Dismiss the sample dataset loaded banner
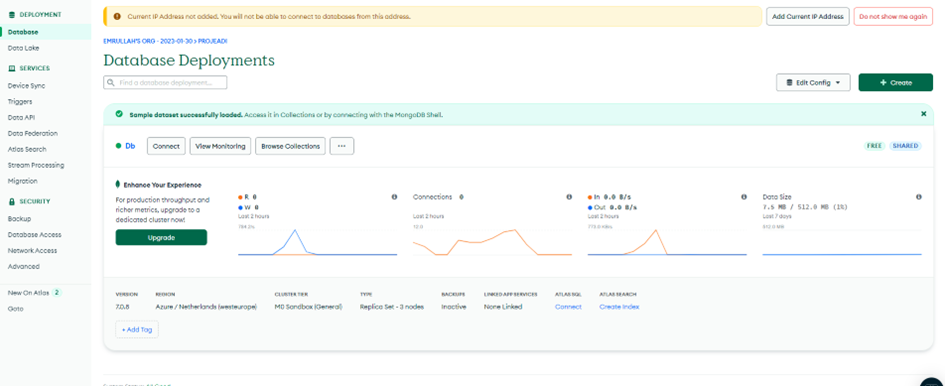 point(923,113)
